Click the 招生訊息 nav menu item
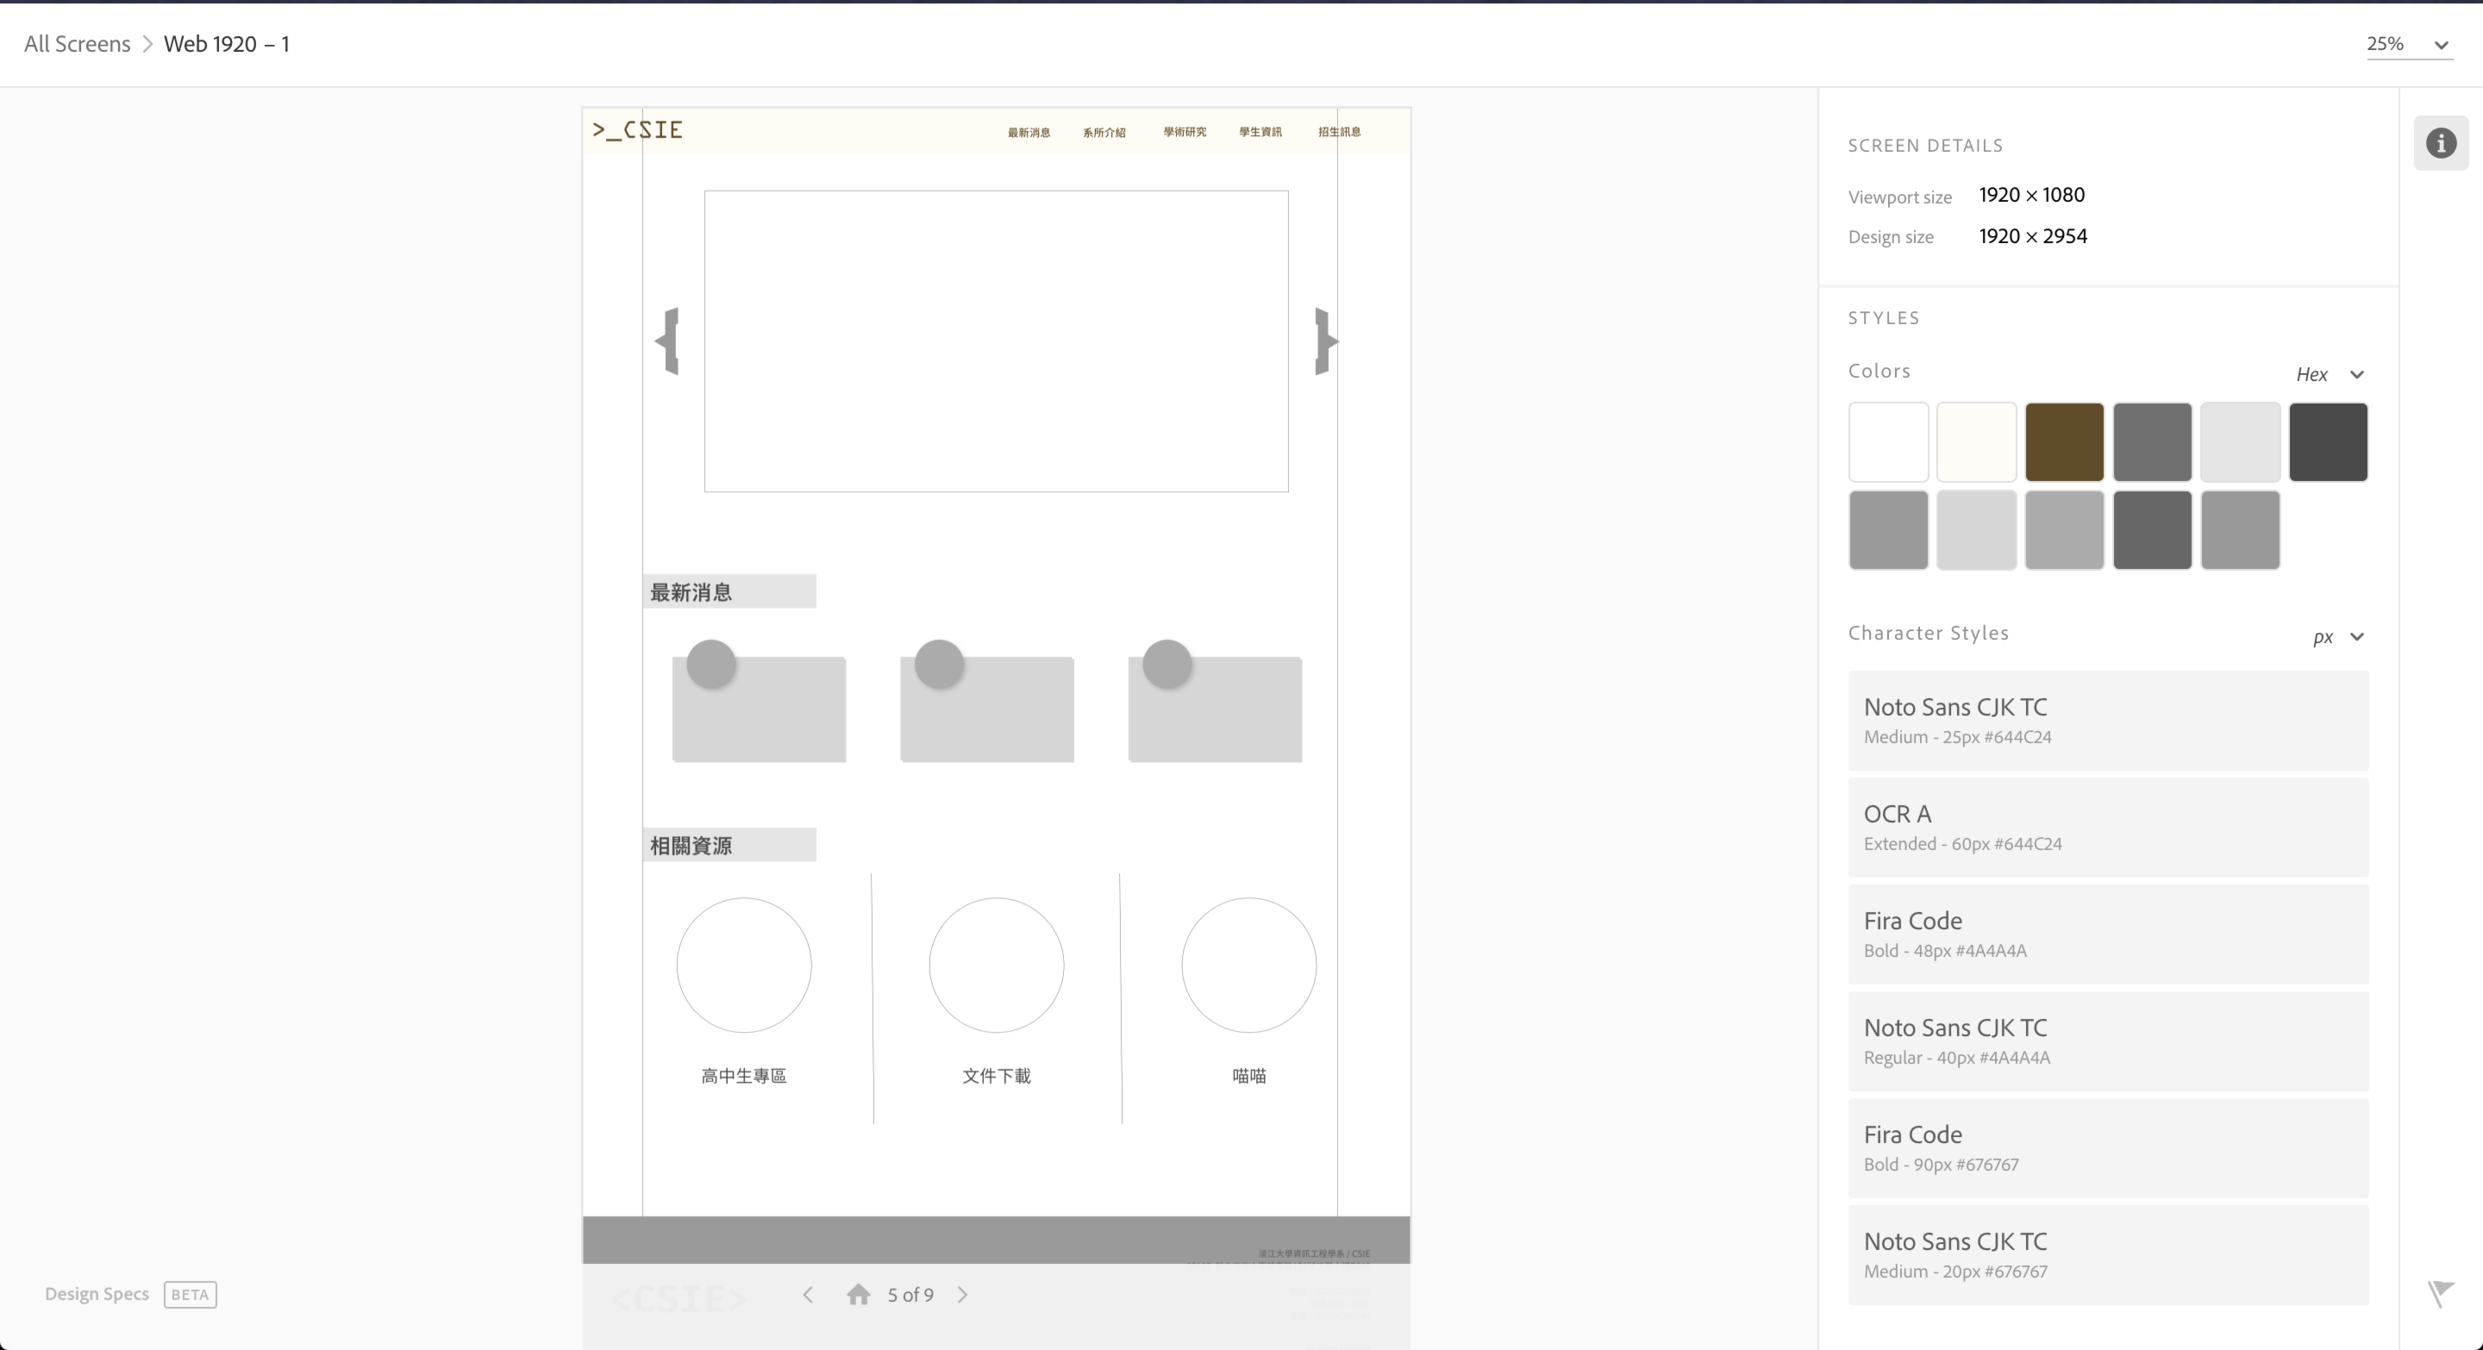The image size is (2483, 1350). click(1339, 132)
